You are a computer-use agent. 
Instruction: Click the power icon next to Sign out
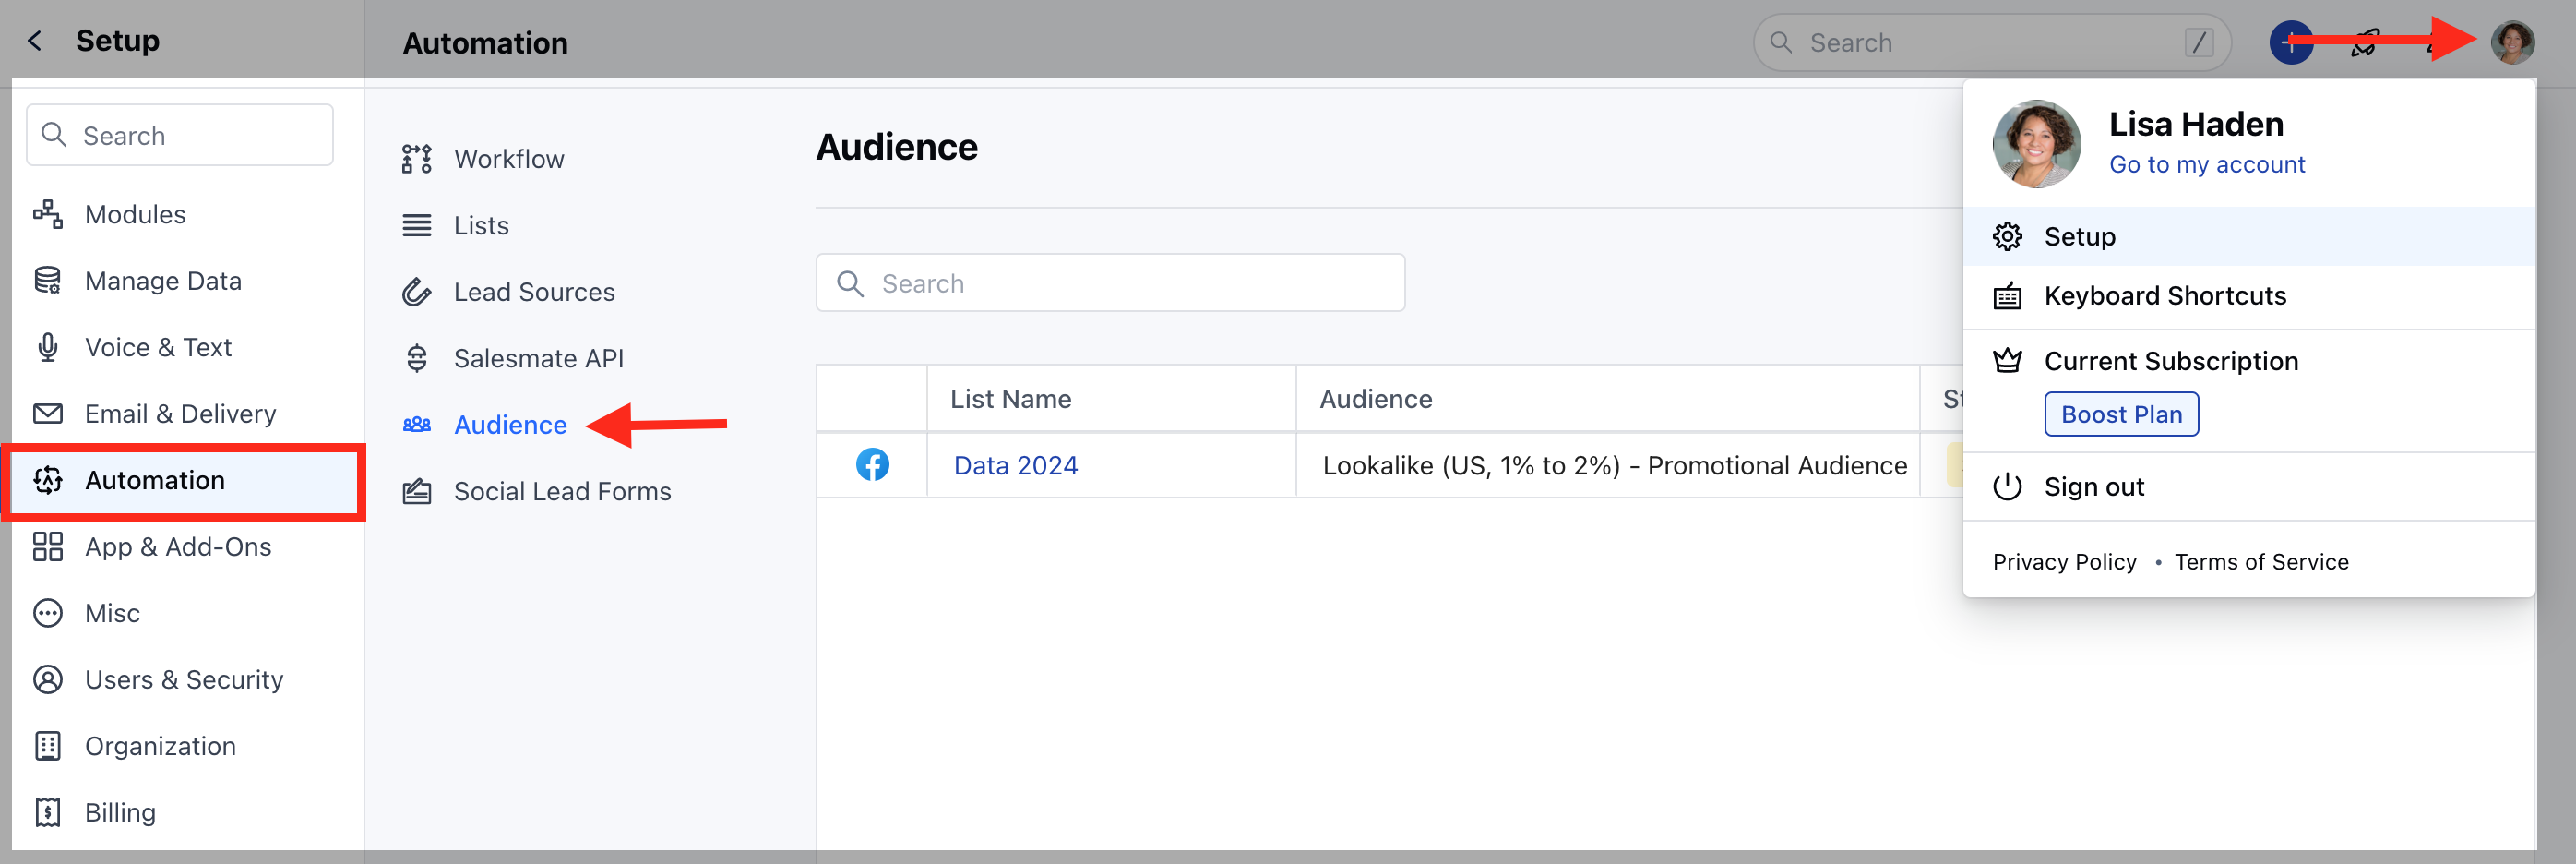point(2009,487)
